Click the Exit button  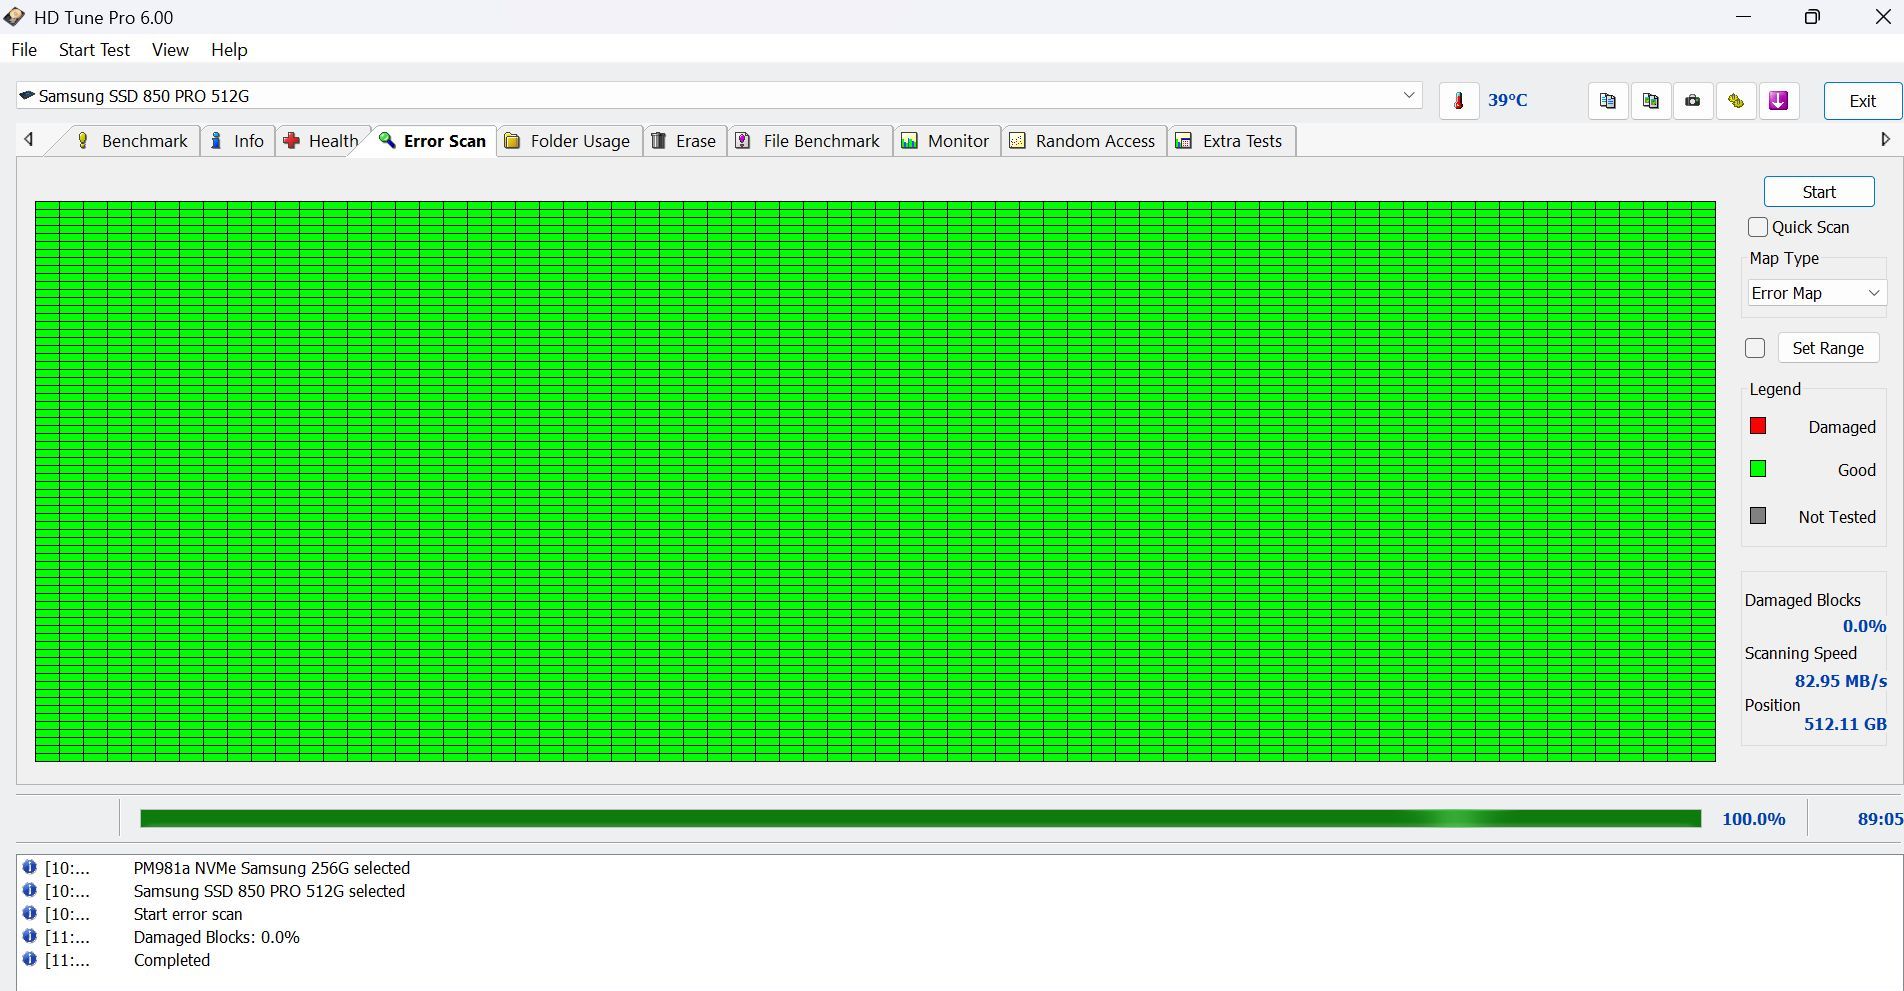tap(1862, 101)
